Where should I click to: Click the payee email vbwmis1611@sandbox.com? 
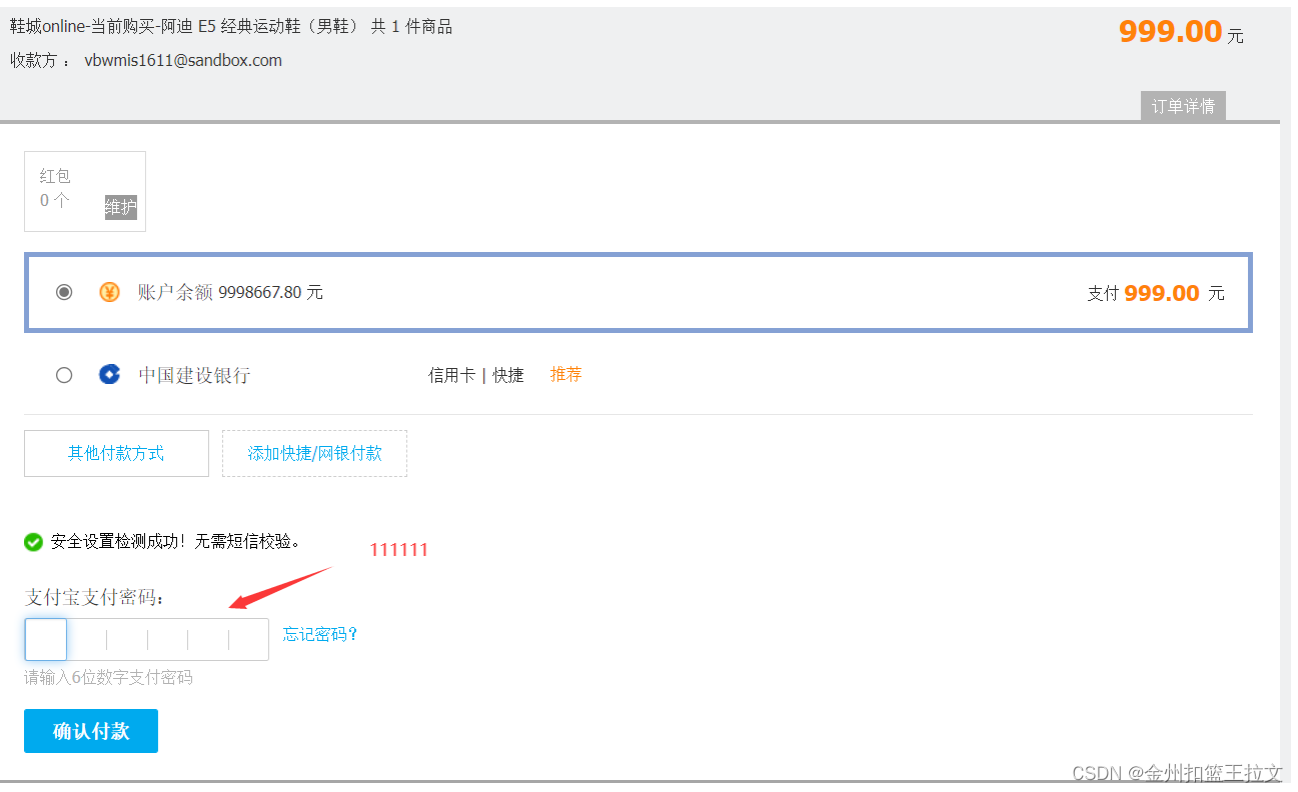(x=183, y=60)
